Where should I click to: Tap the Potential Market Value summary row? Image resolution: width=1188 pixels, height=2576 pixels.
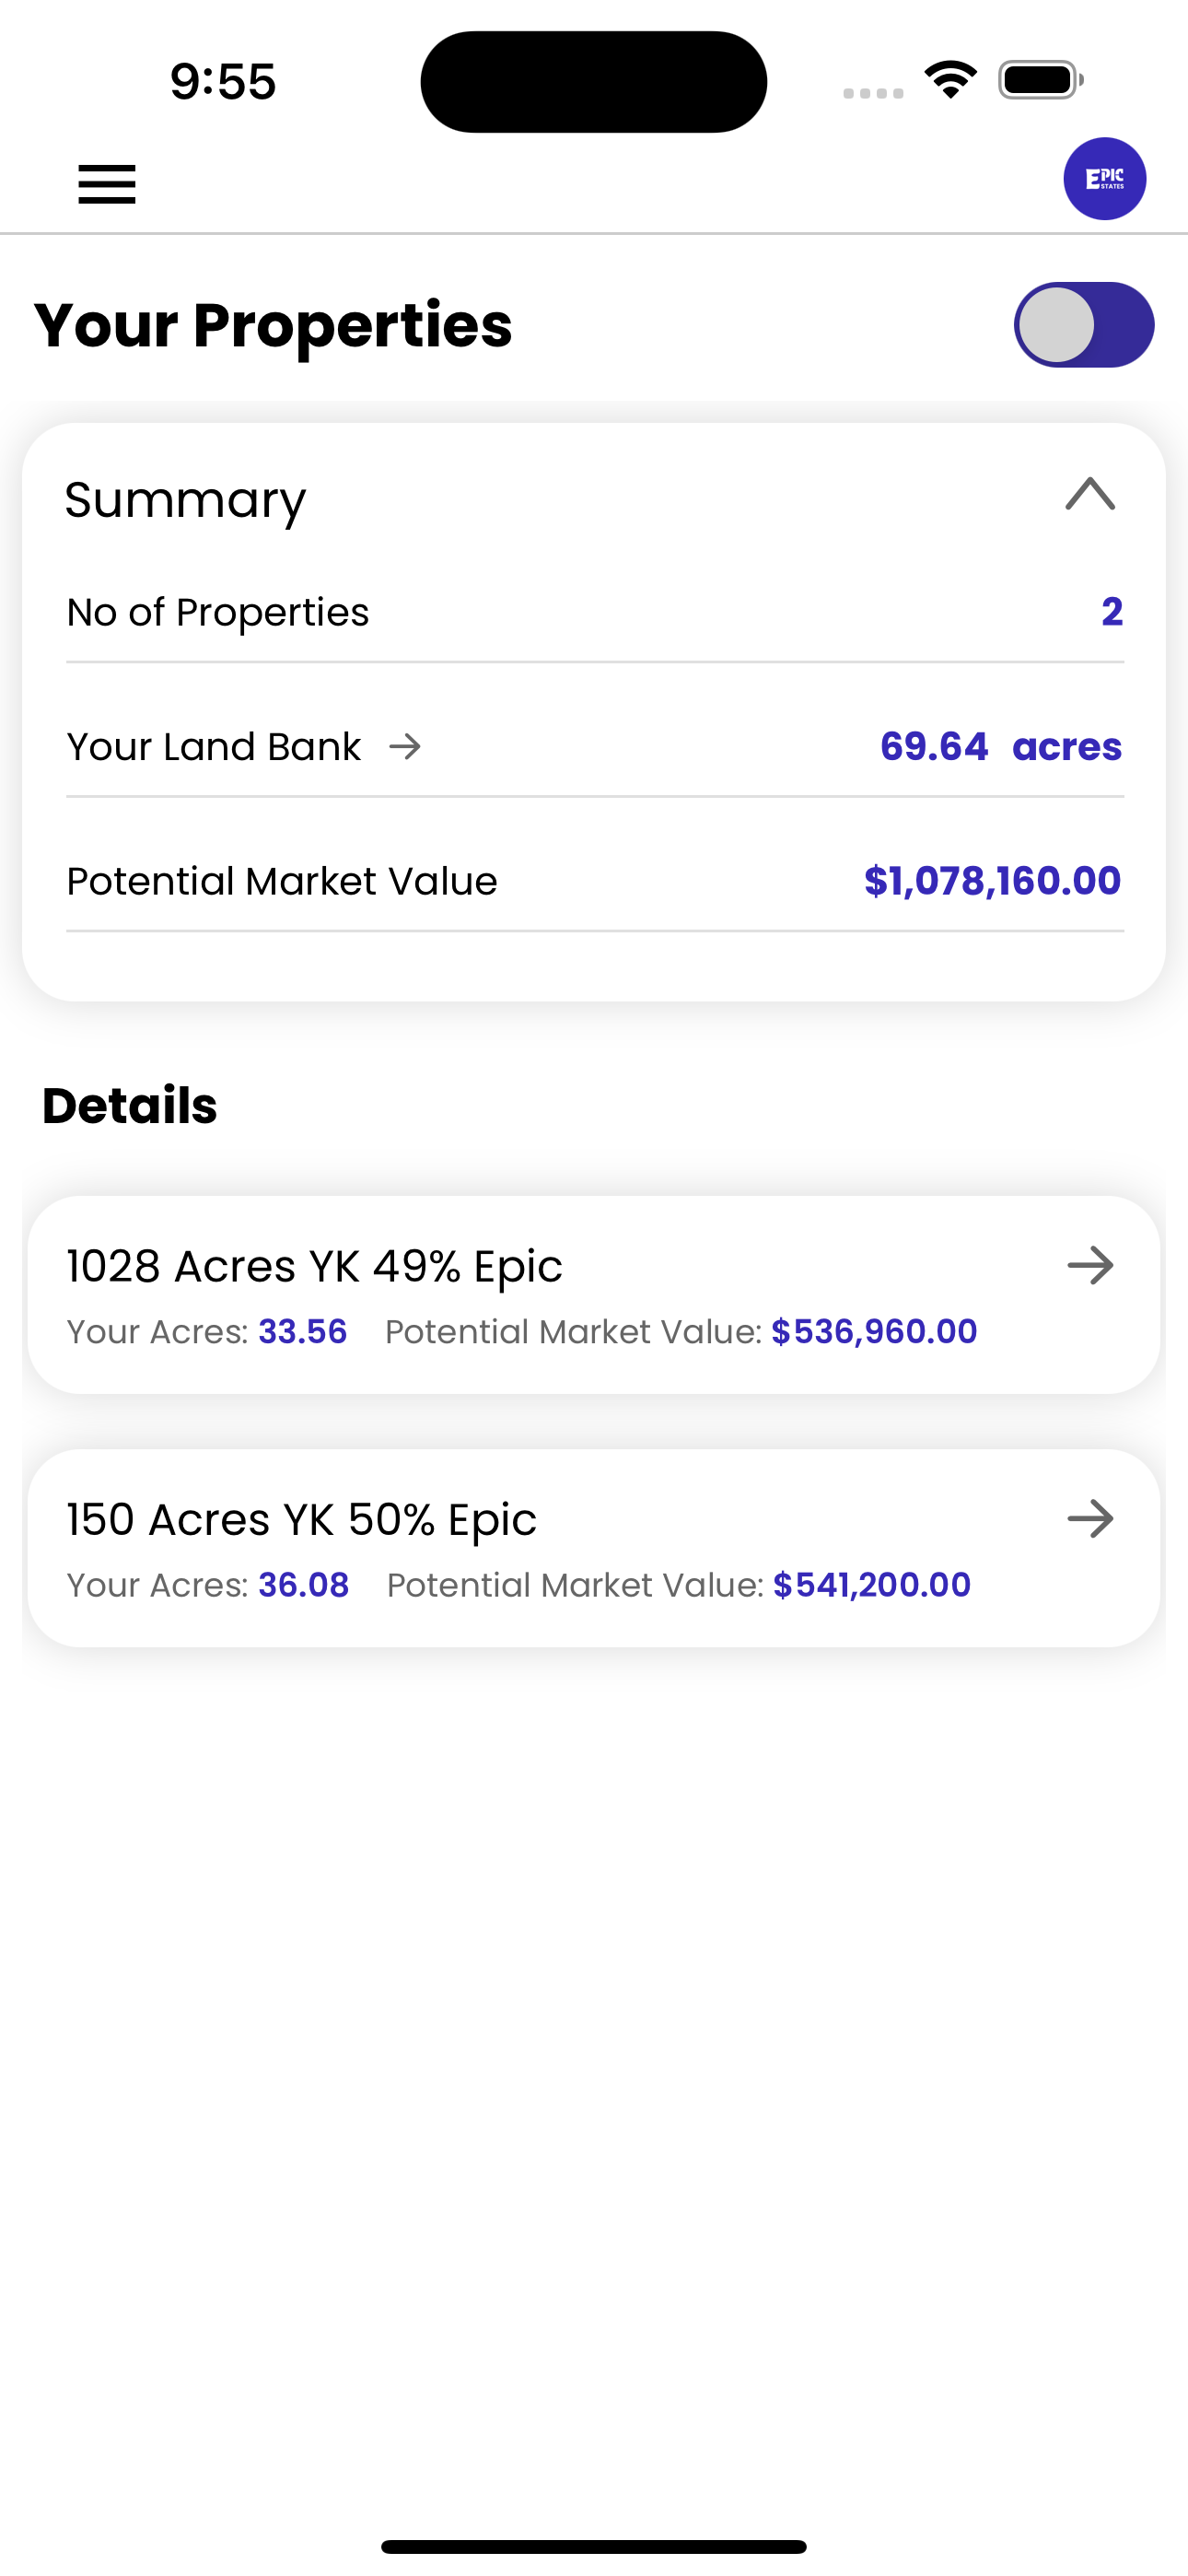coord(595,881)
